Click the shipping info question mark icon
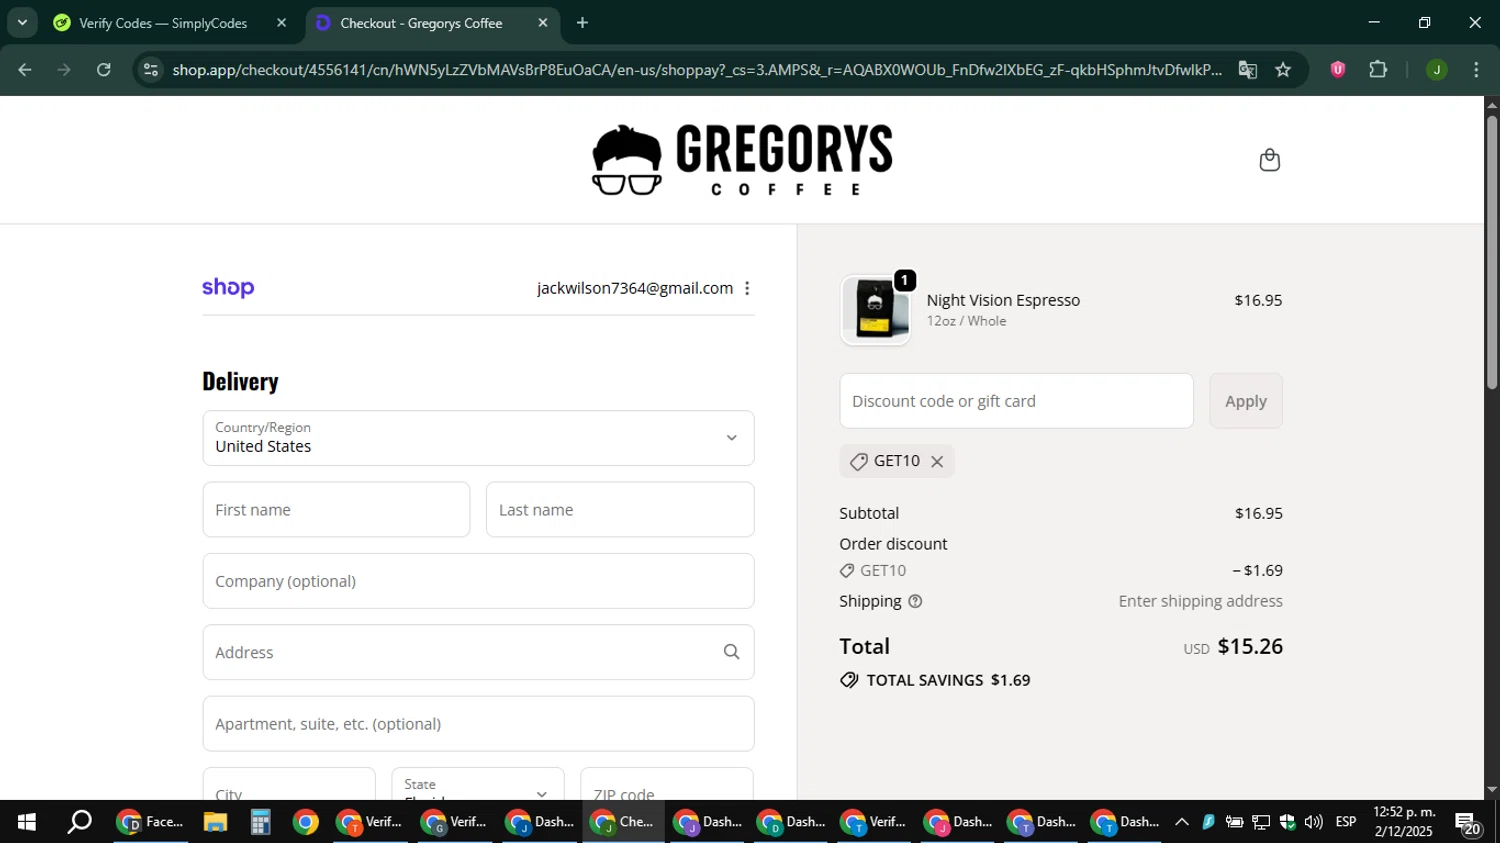This screenshot has height=843, width=1500. coord(915,601)
